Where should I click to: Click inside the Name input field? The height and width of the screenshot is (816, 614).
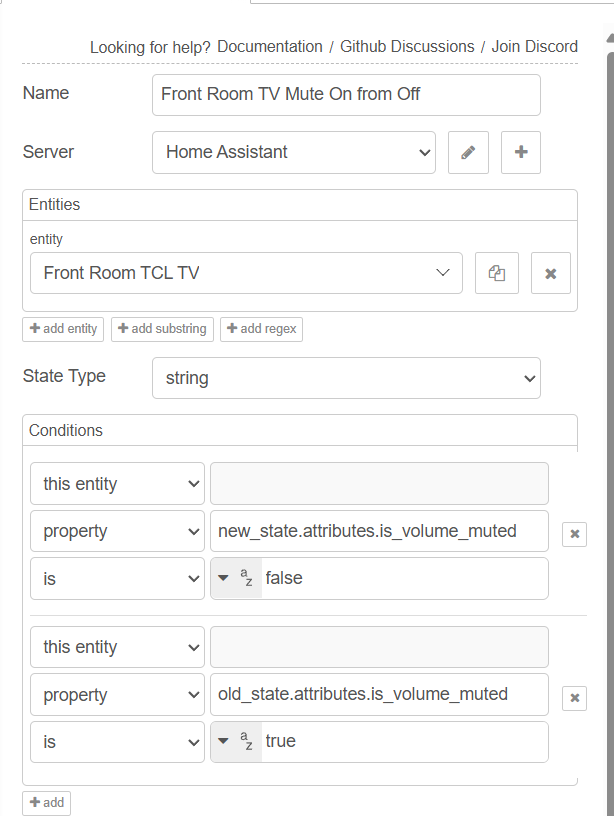tap(345, 94)
